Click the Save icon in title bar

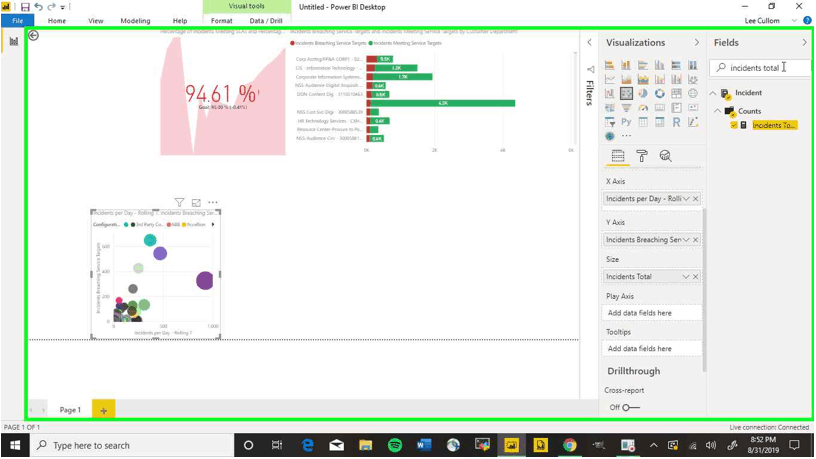tap(25, 6)
